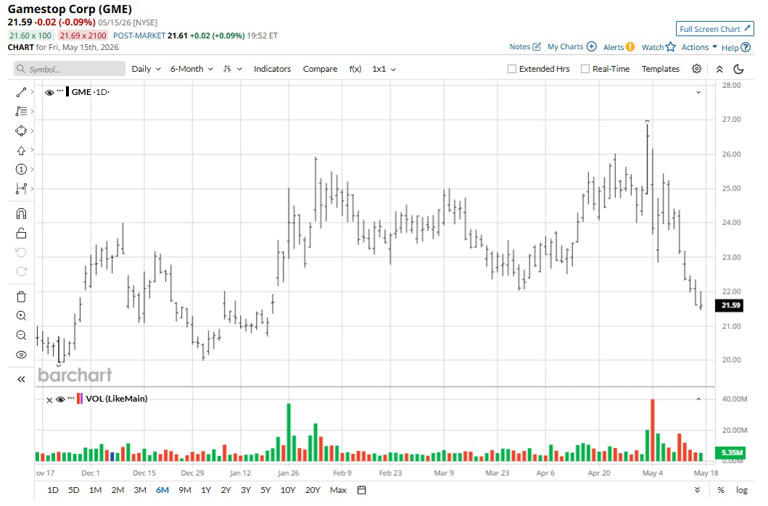This screenshot has width=768, height=506.
Task: Click the zoom out magnifier
Action: tap(21, 335)
